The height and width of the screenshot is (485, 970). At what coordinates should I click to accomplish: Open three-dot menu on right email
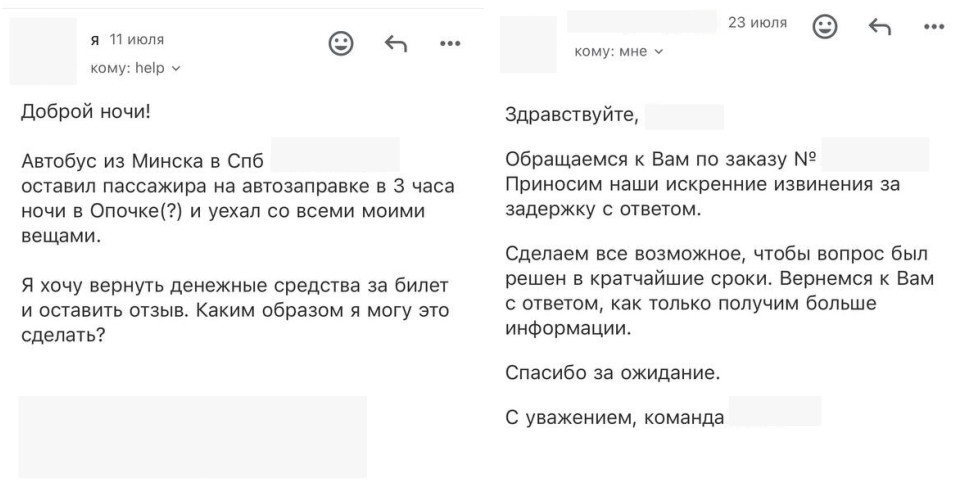click(934, 27)
